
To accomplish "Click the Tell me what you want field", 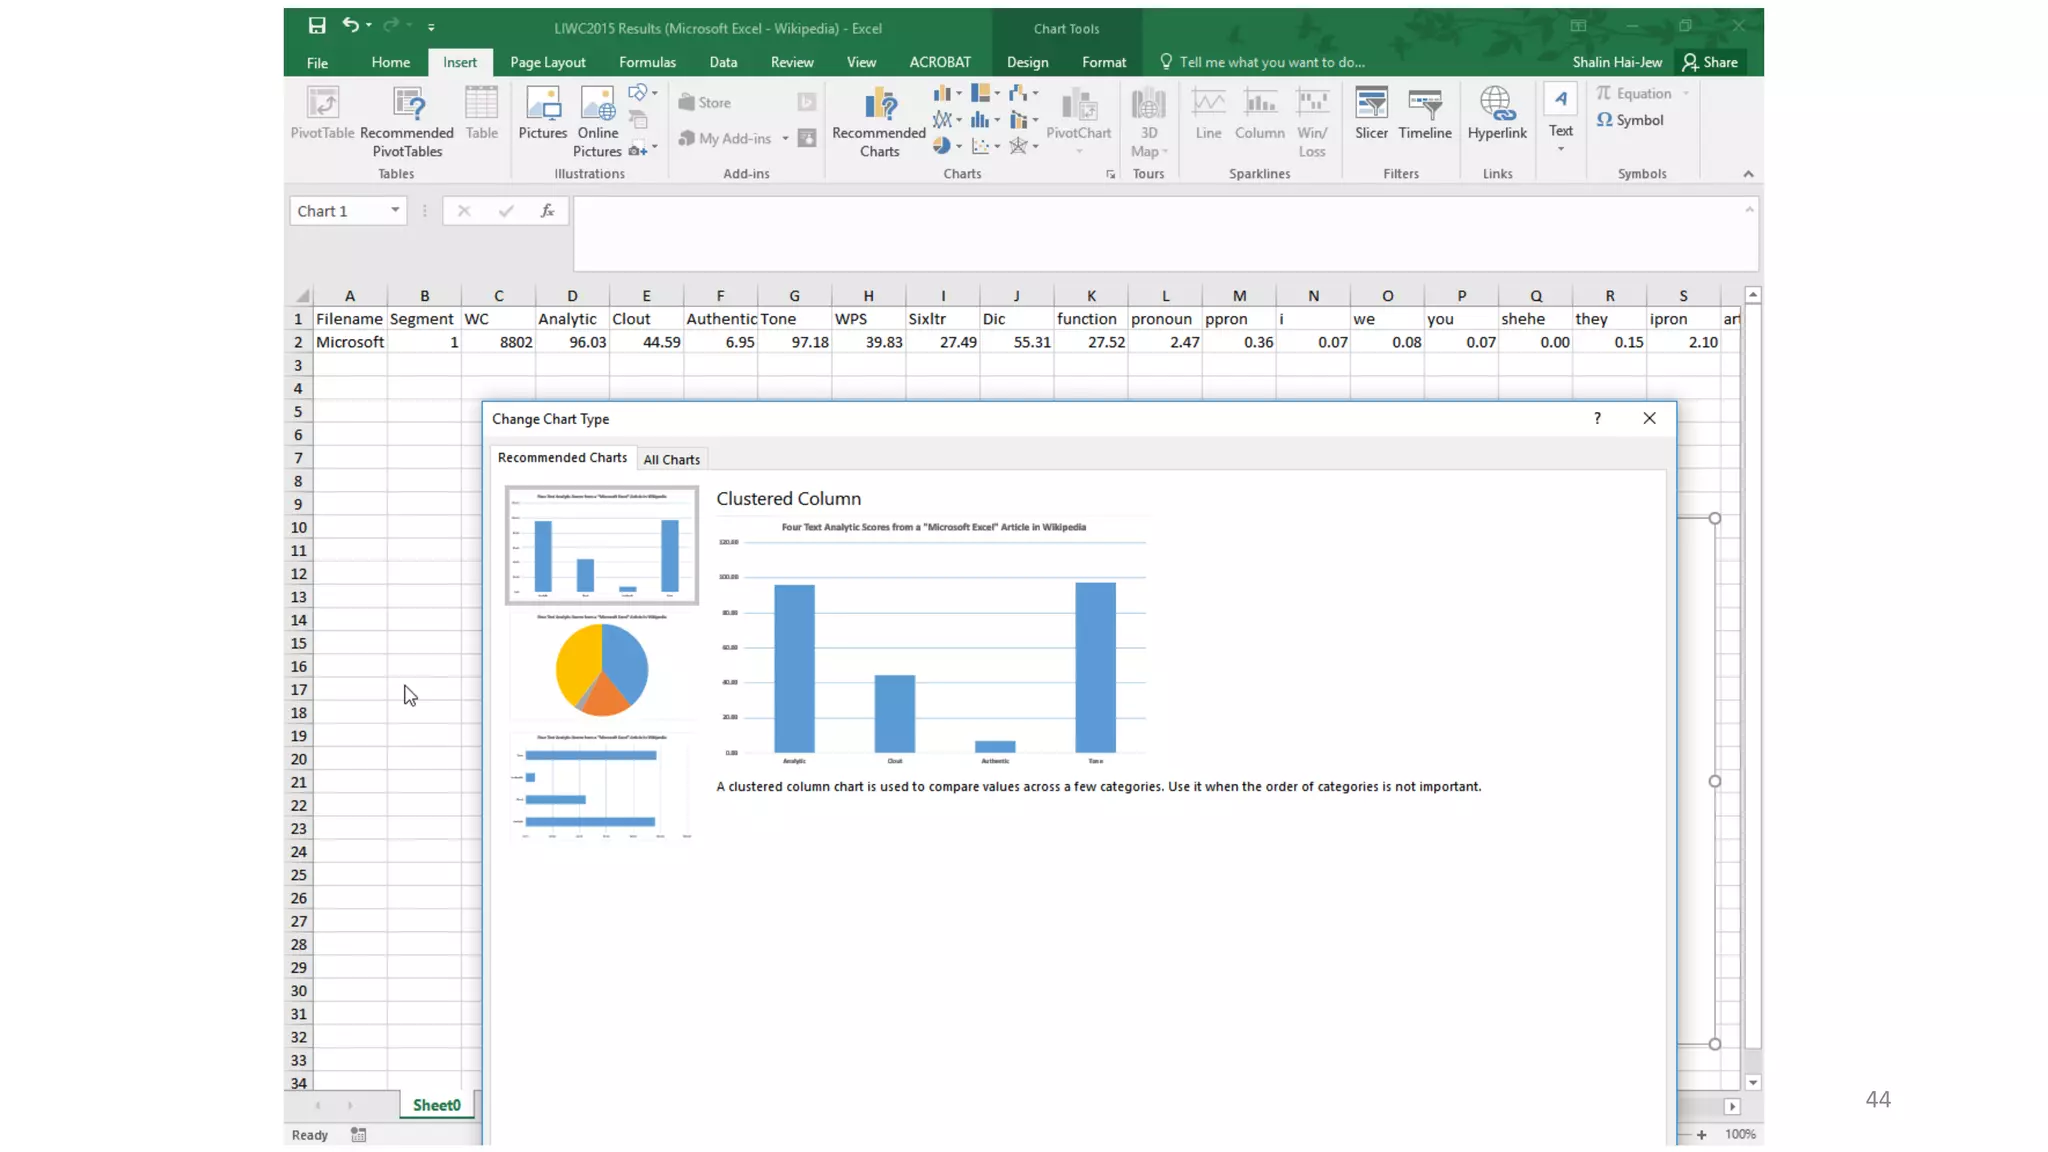I will tap(1270, 62).
